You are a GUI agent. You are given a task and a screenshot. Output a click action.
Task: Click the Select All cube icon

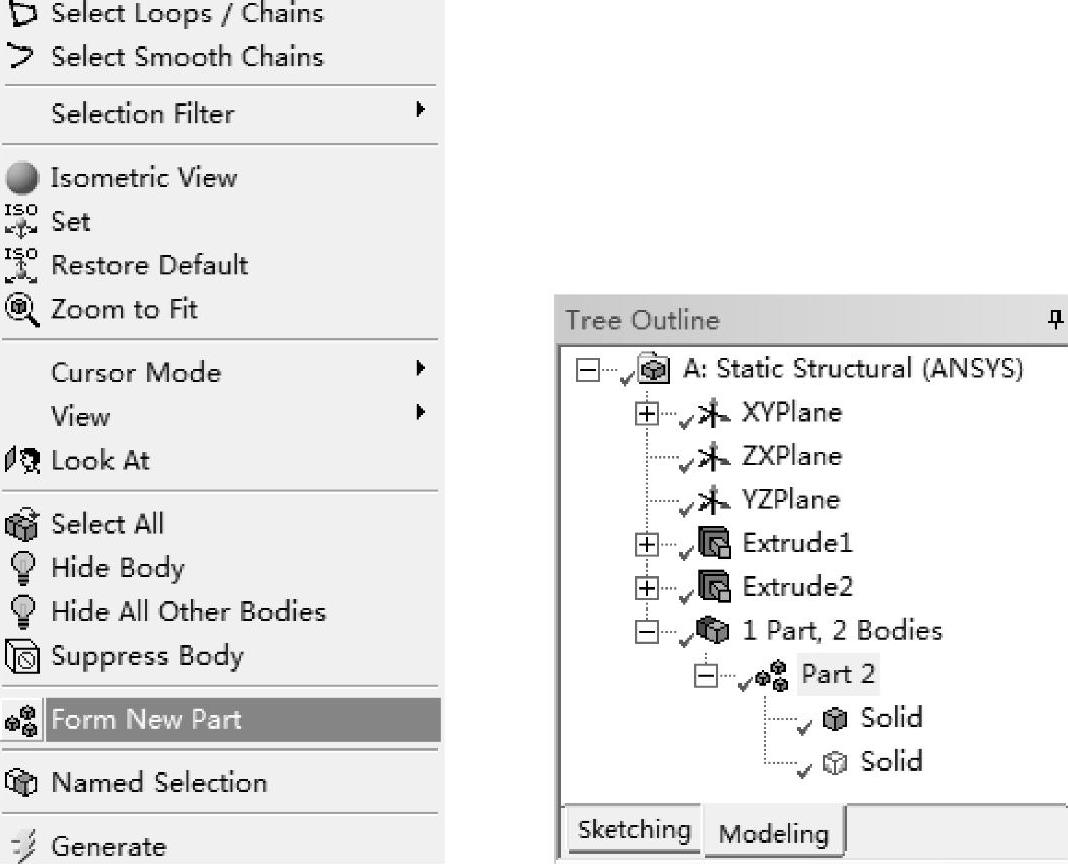pyautogui.click(x=21, y=524)
